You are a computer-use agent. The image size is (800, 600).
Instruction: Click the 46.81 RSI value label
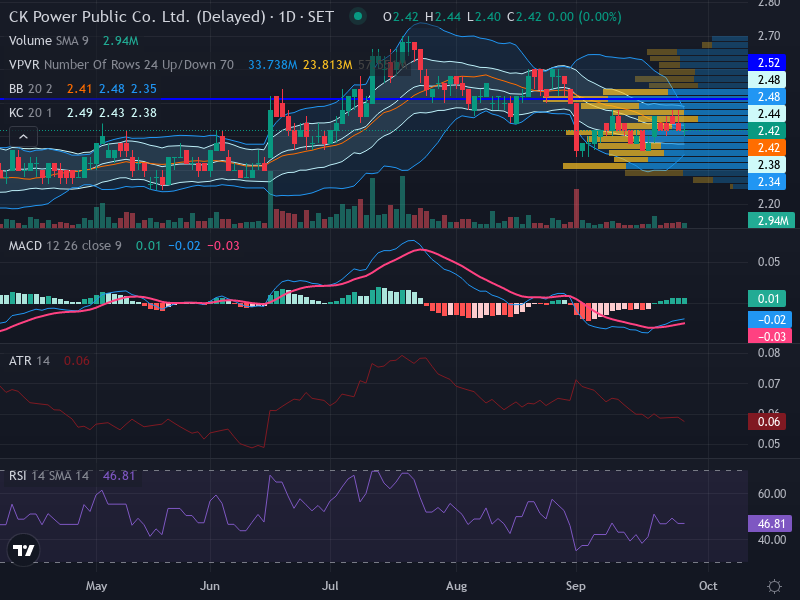tap(769, 524)
